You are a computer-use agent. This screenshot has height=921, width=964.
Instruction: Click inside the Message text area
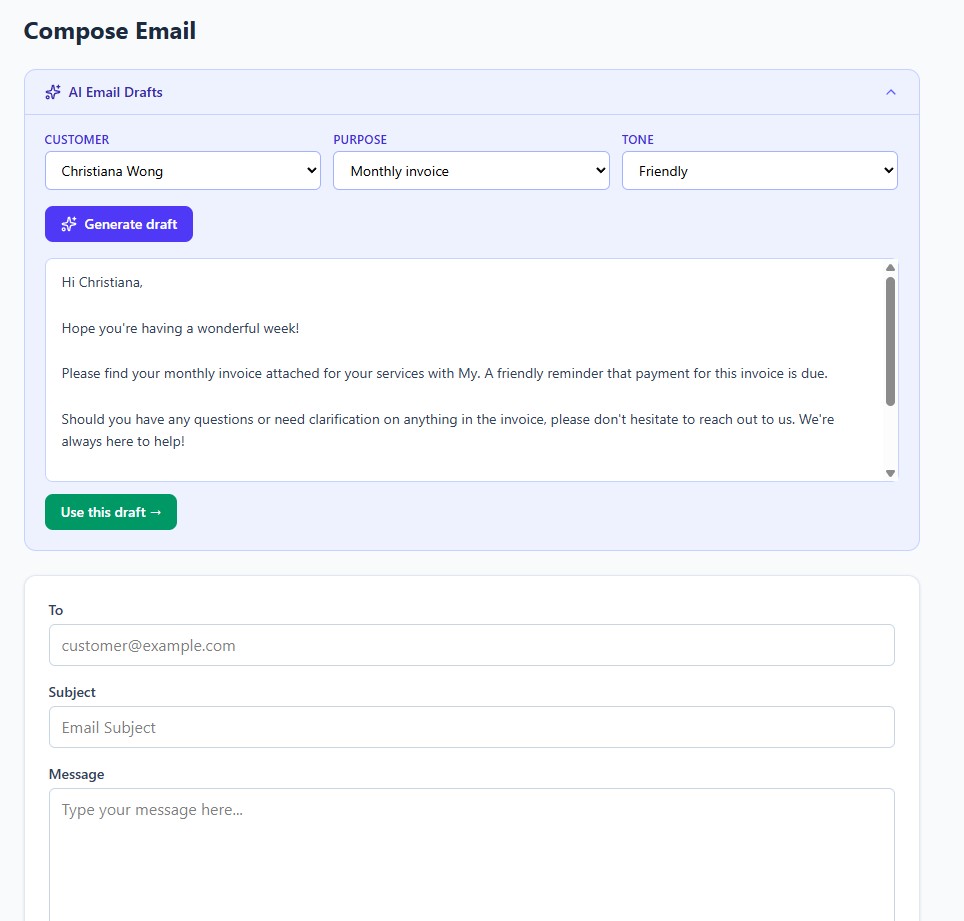coord(471,850)
